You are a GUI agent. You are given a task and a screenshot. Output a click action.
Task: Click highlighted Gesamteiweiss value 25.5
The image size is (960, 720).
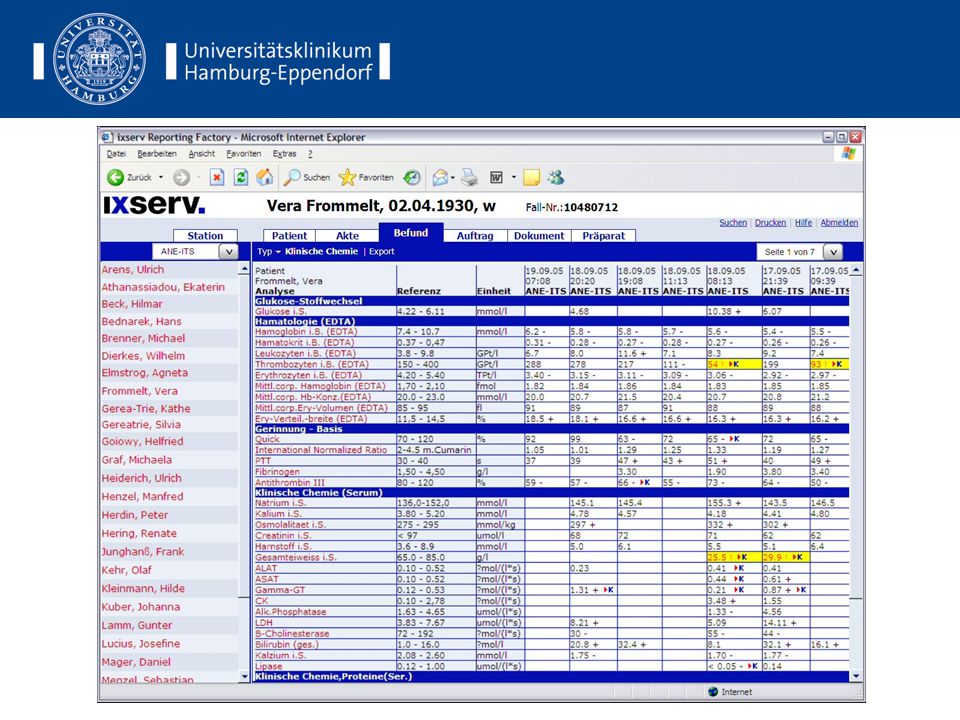coord(717,557)
